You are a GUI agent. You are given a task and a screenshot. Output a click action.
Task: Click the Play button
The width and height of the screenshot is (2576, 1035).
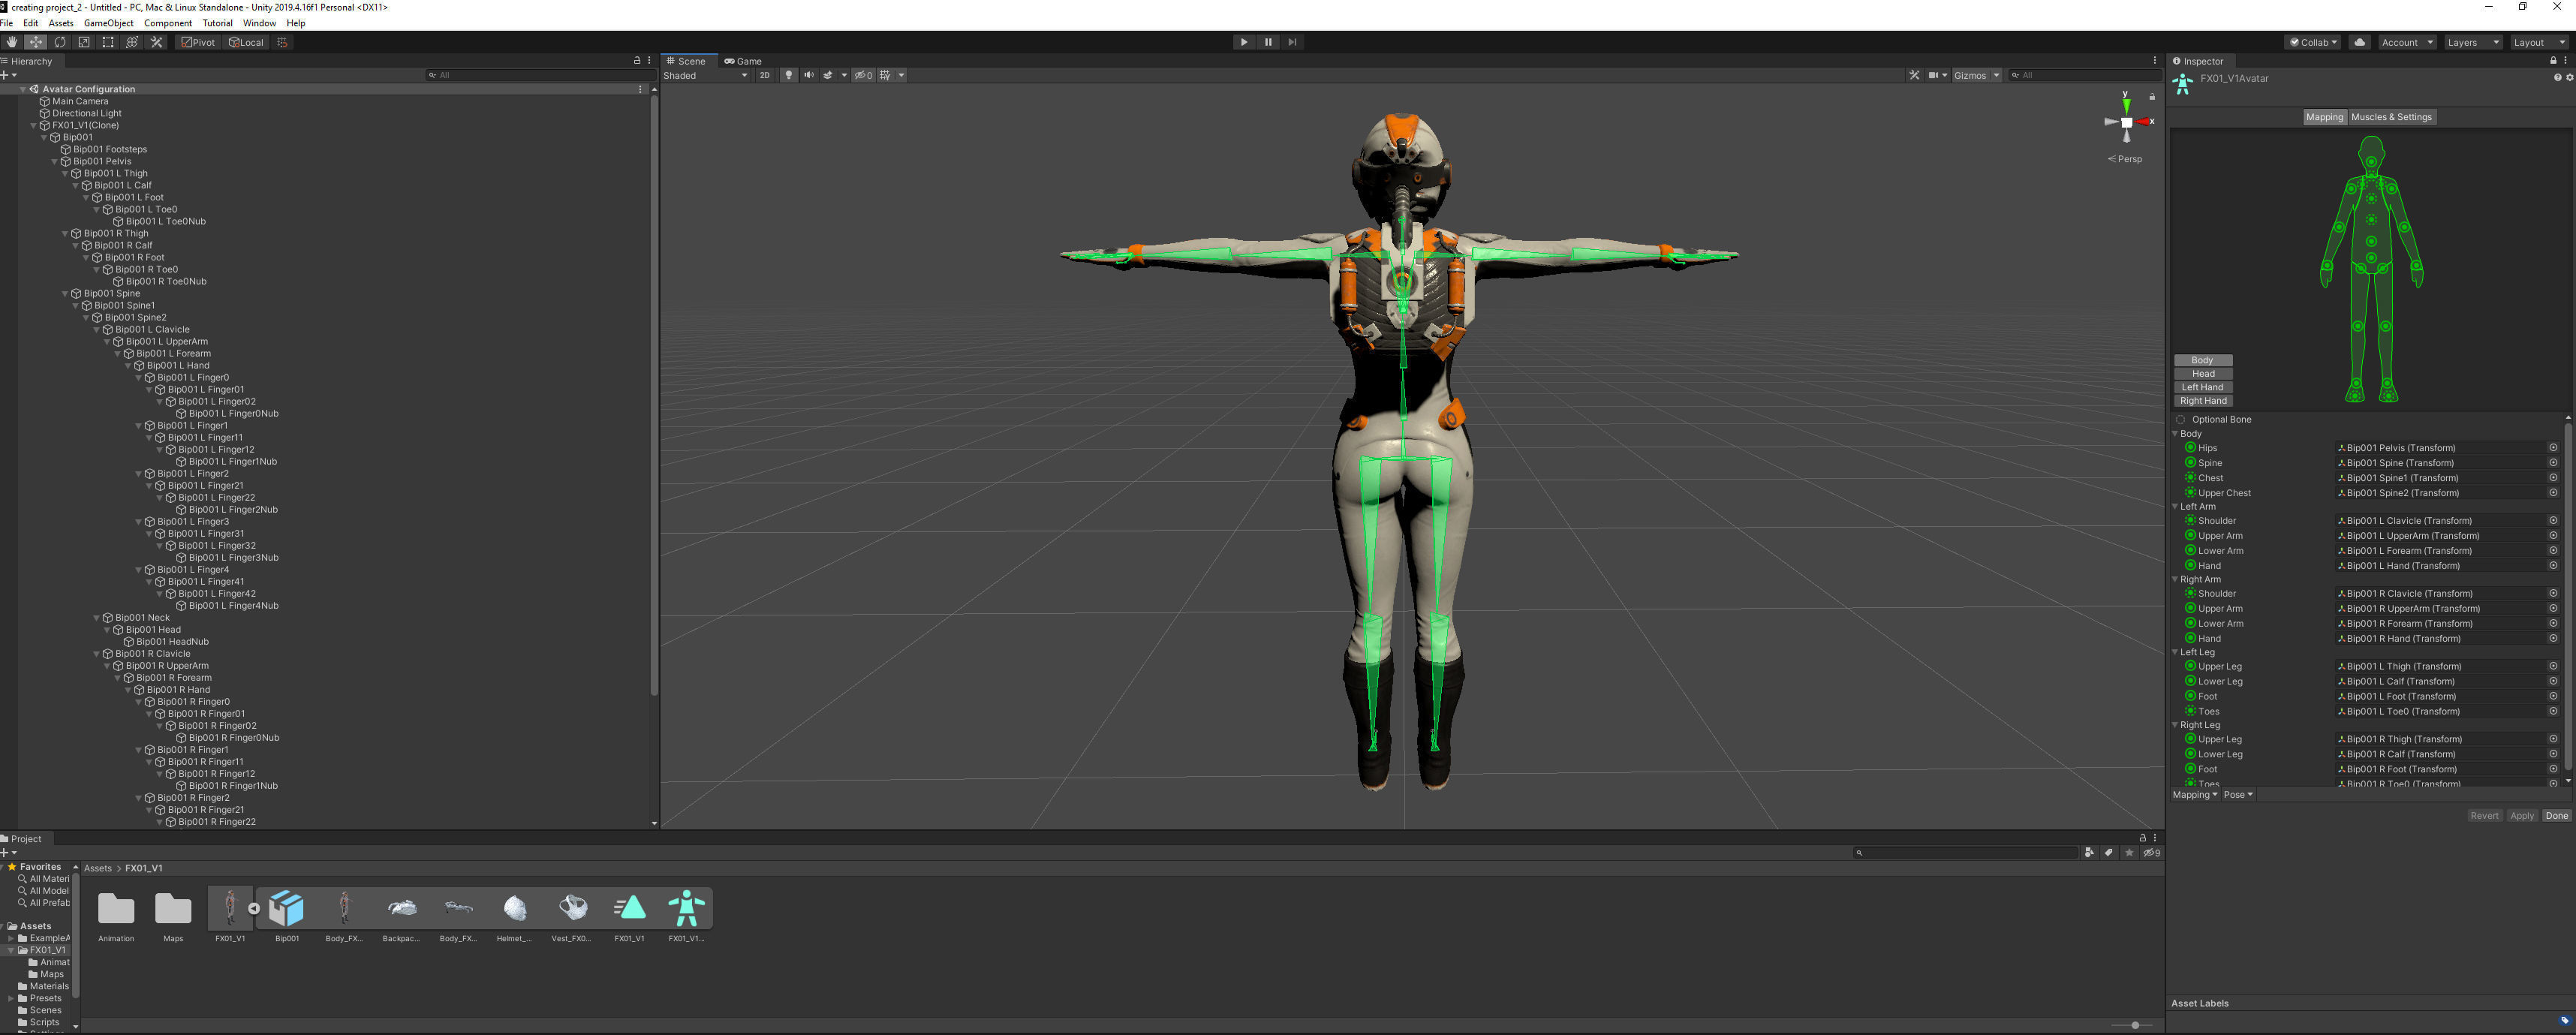tap(1243, 42)
